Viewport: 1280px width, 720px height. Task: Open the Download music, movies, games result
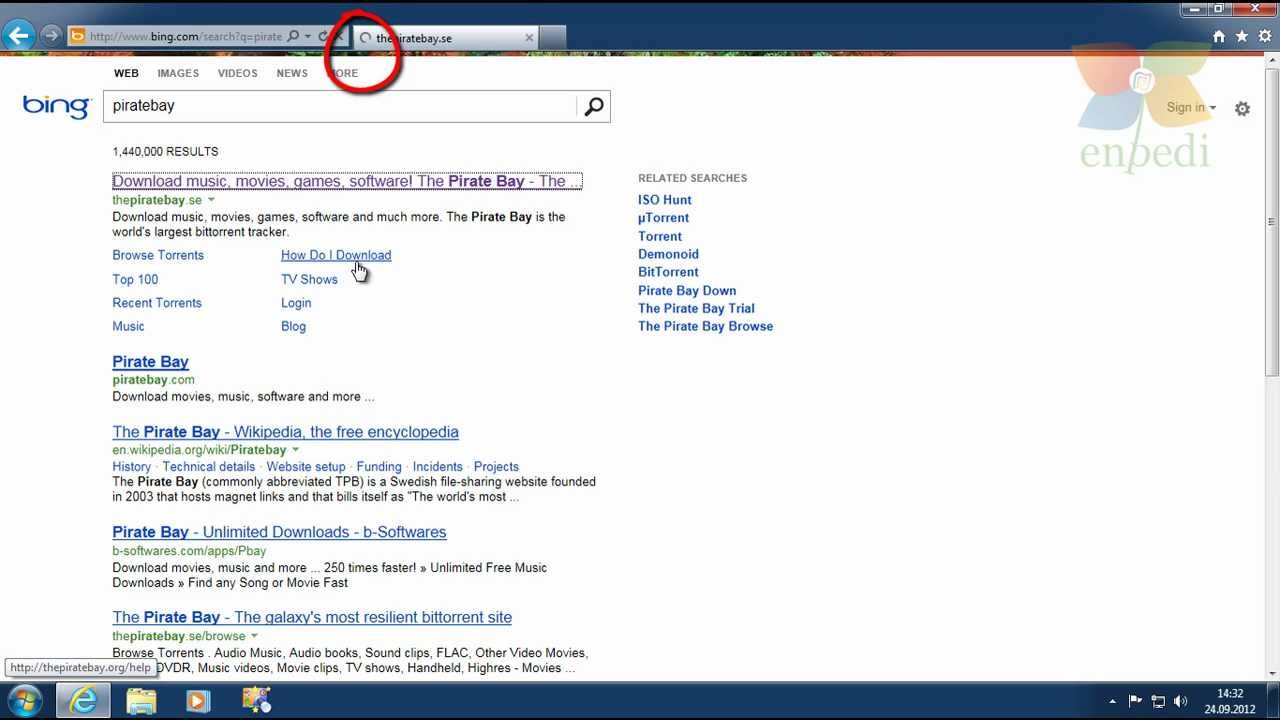tap(347, 181)
